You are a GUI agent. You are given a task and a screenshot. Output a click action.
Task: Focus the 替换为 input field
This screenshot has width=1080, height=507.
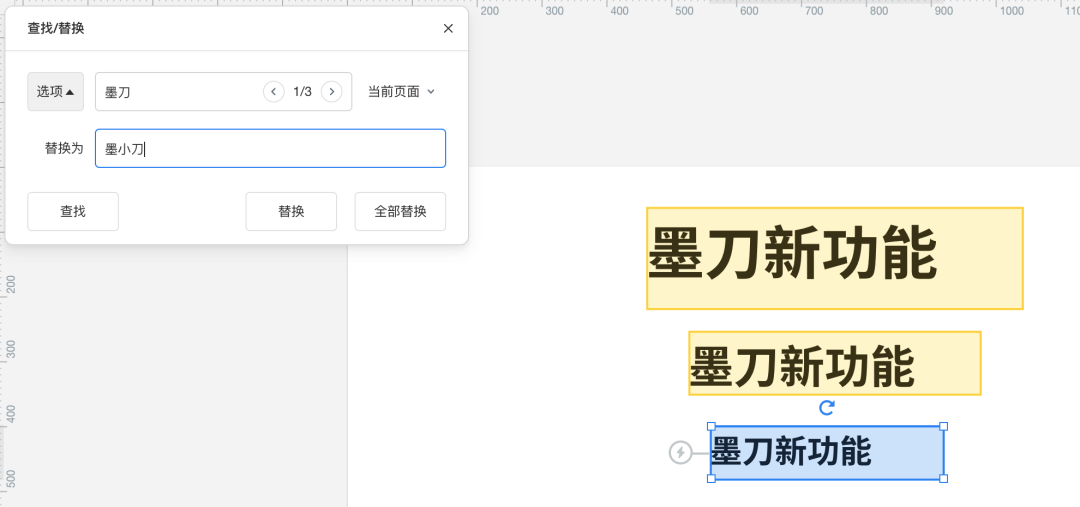click(x=271, y=148)
